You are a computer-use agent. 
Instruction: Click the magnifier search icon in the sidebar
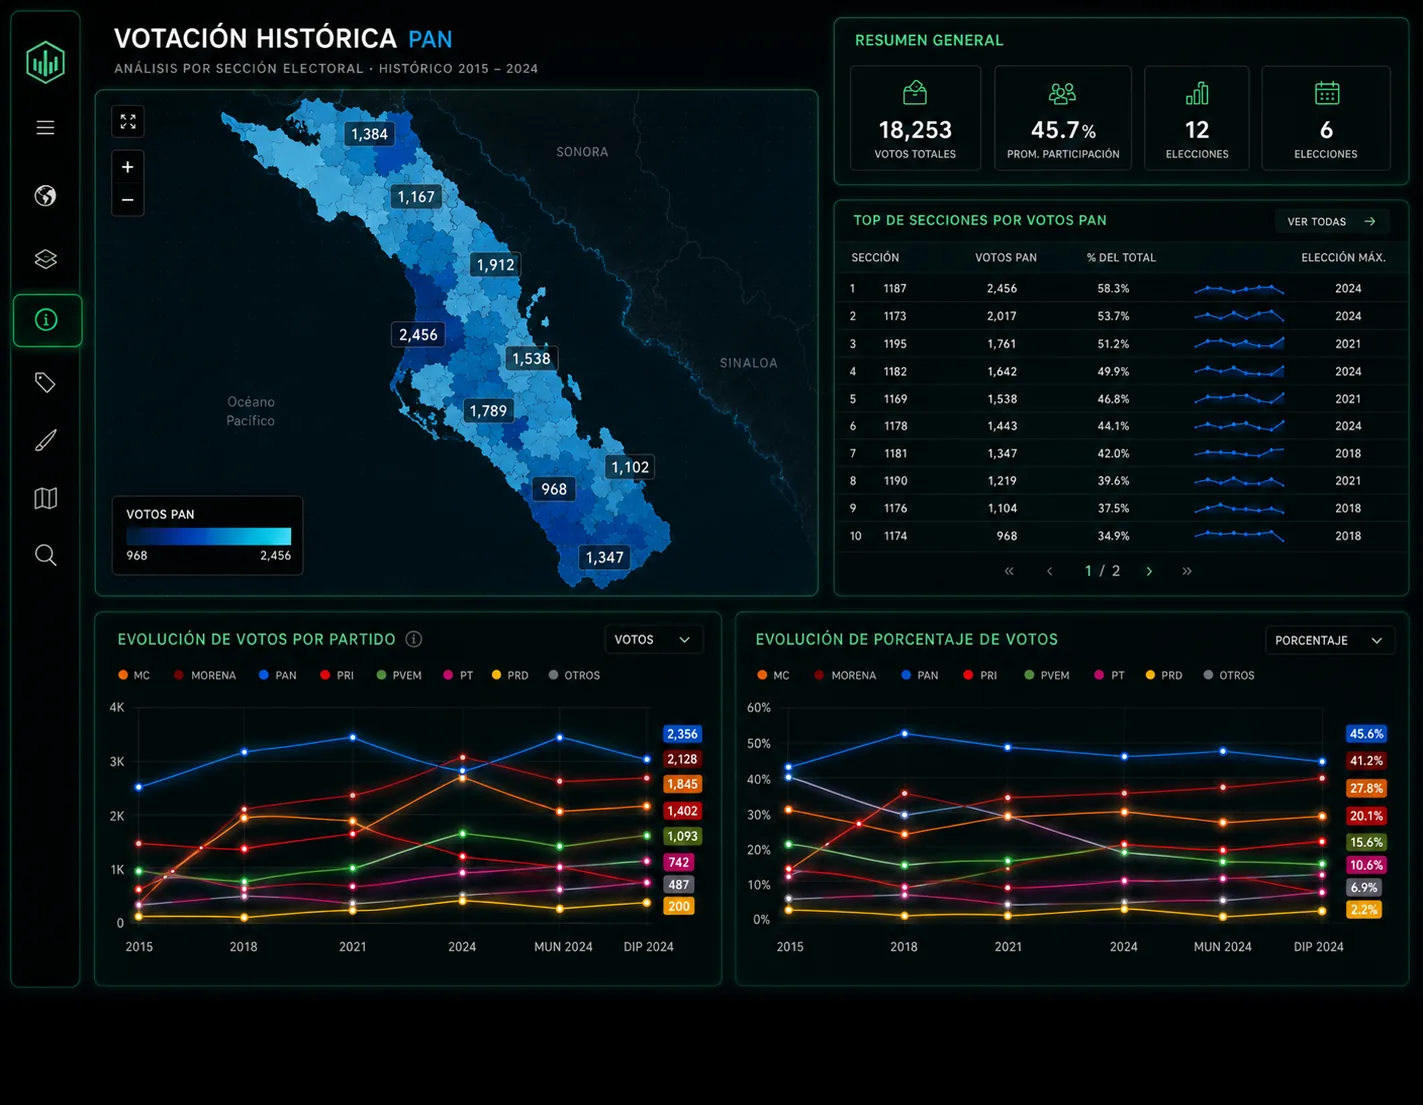click(x=45, y=555)
